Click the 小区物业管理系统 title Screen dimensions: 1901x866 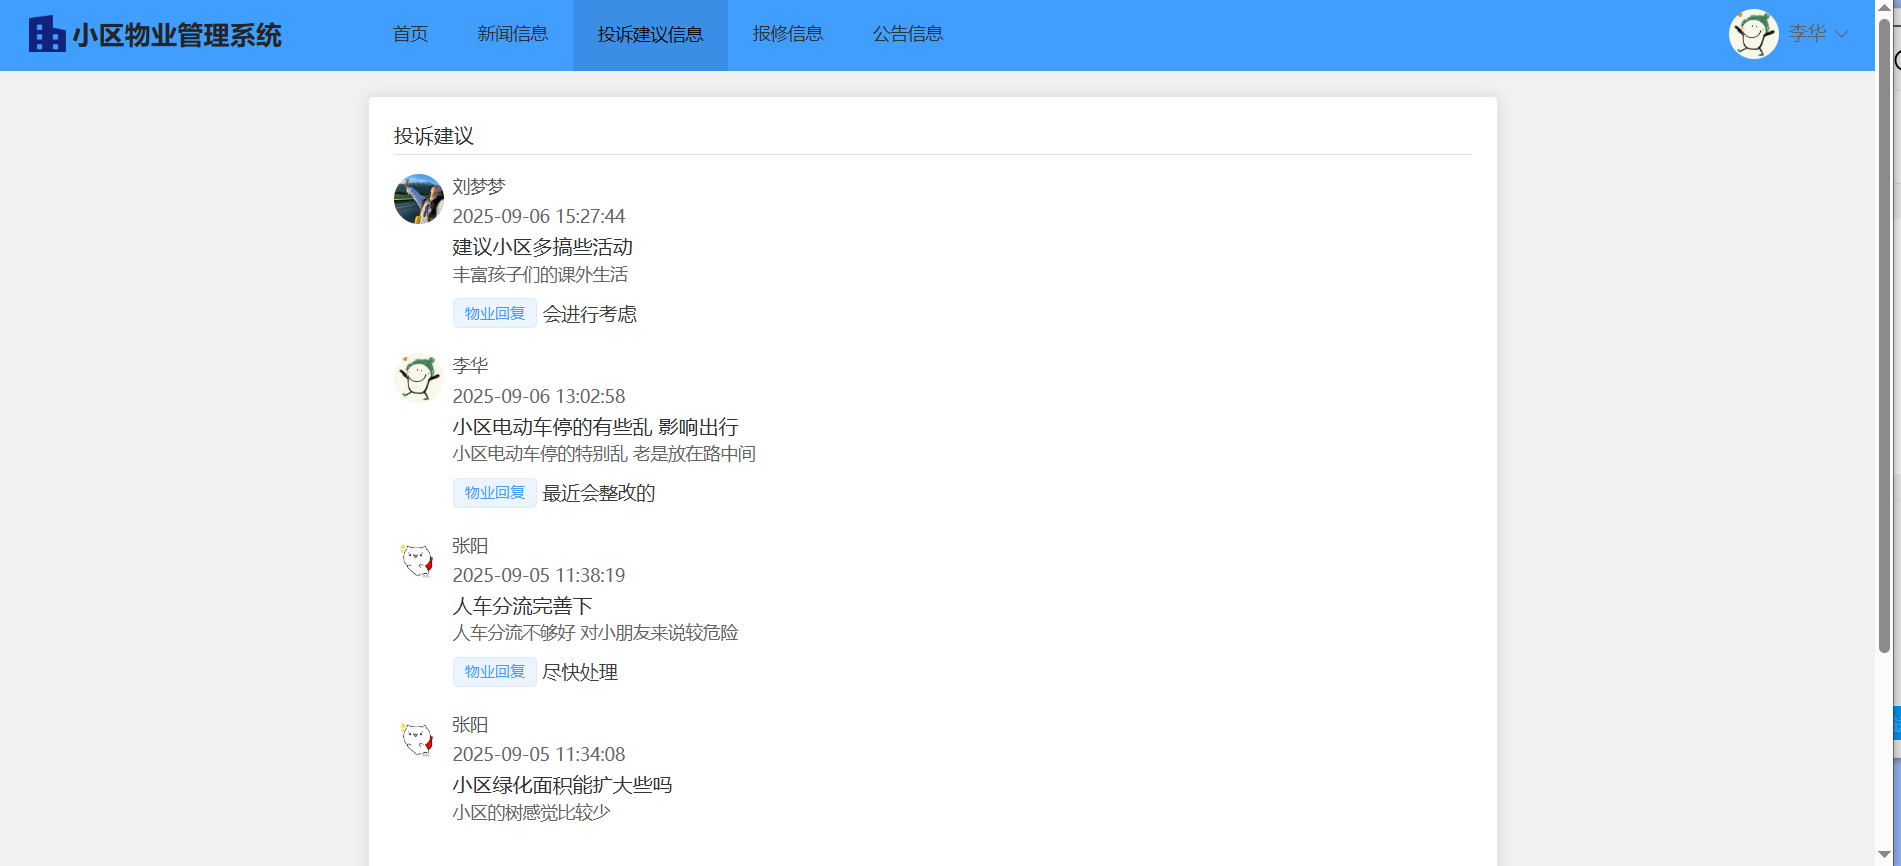pyautogui.click(x=177, y=35)
